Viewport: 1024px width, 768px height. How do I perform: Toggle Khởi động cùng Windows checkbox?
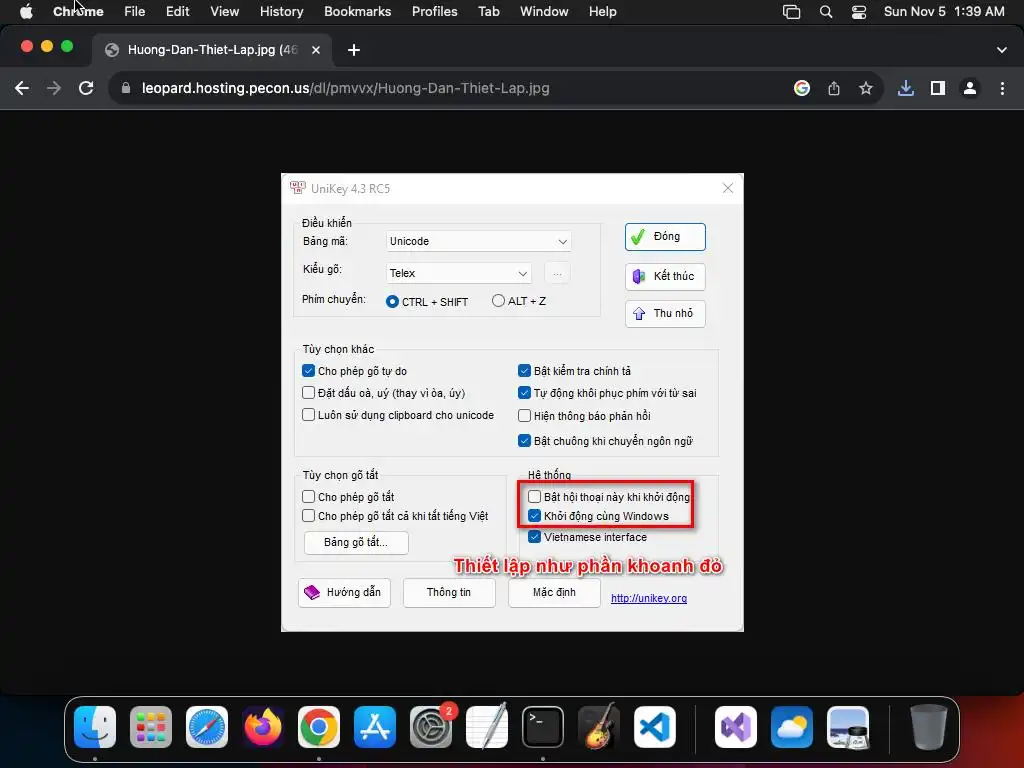pos(534,516)
